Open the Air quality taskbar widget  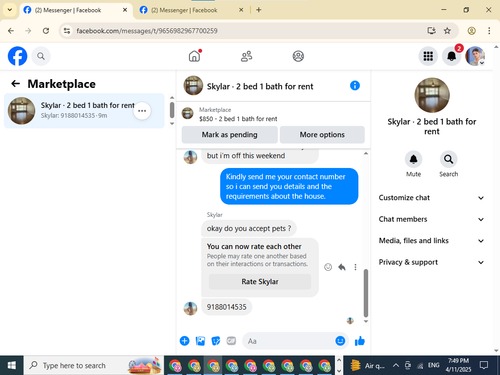(x=367, y=365)
